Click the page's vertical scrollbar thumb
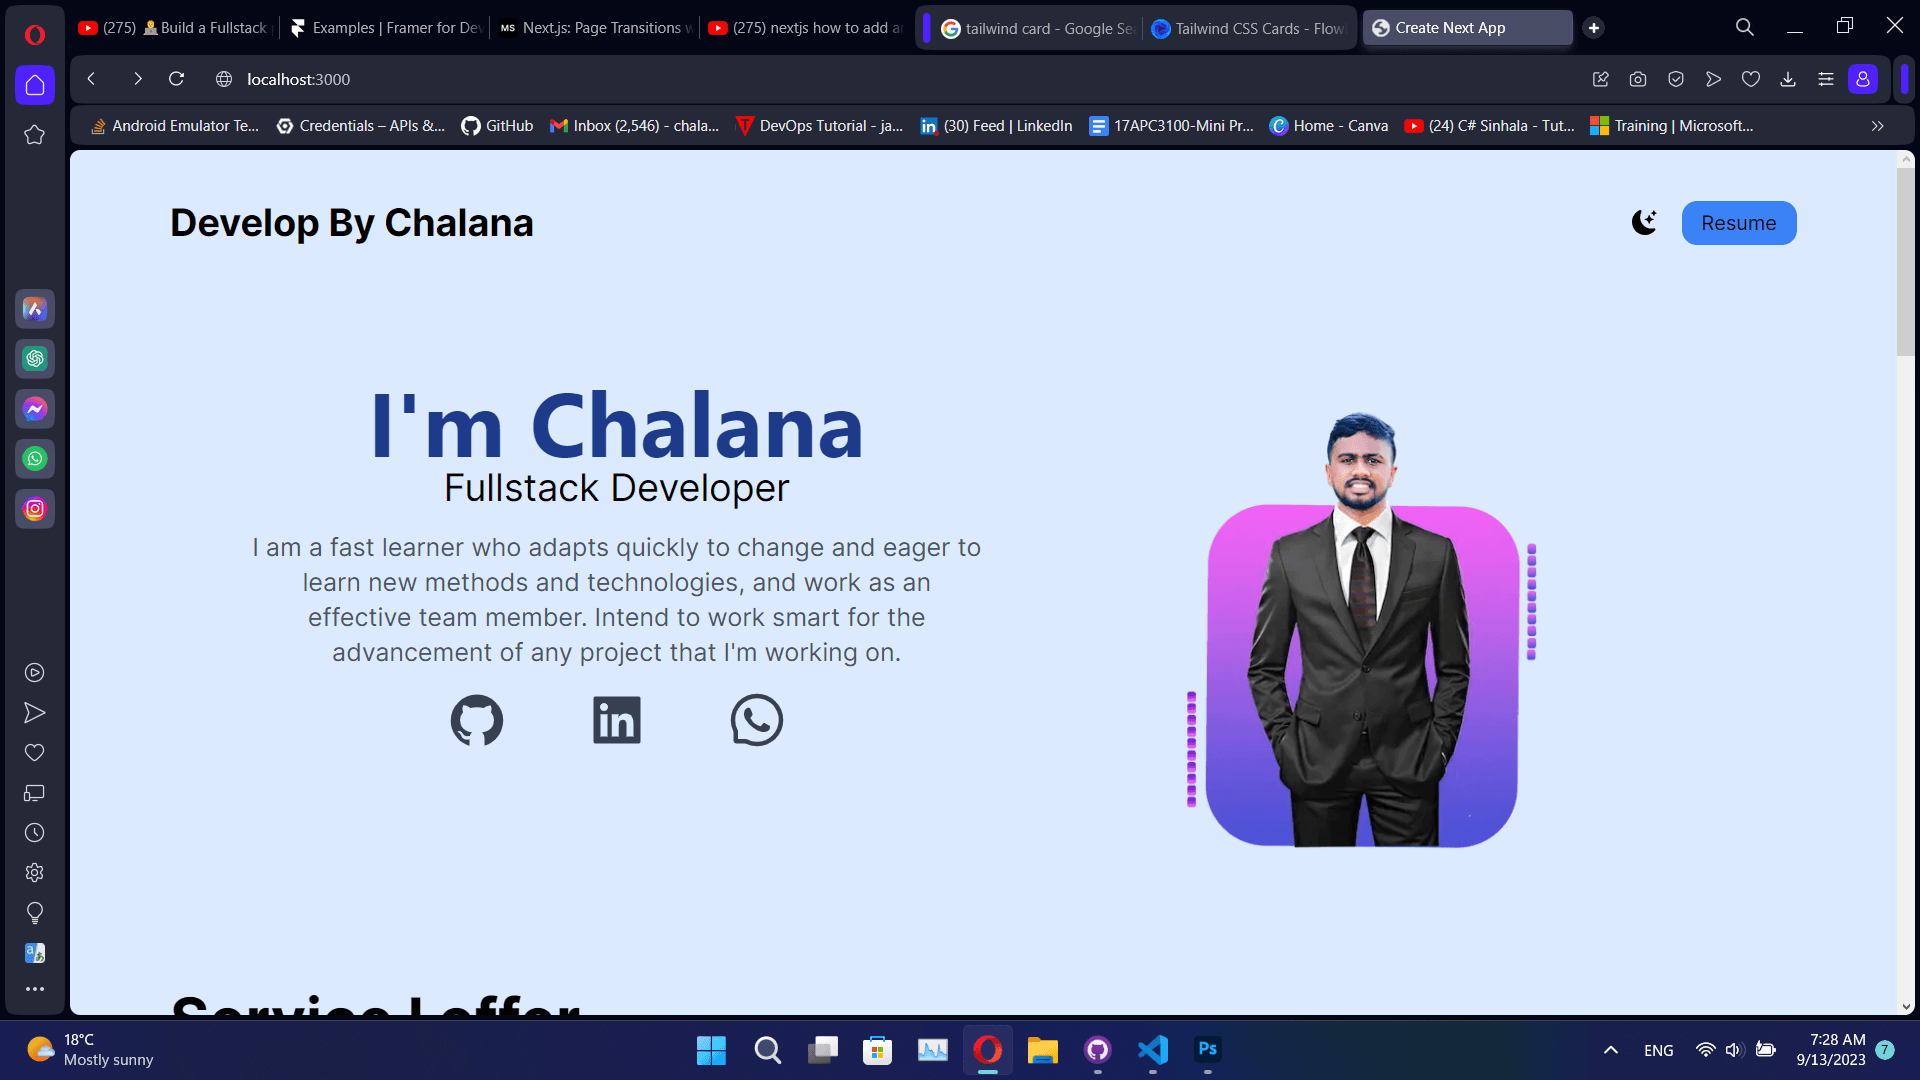Viewport: 1920px width, 1080px height. pyautogui.click(x=1906, y=261)
